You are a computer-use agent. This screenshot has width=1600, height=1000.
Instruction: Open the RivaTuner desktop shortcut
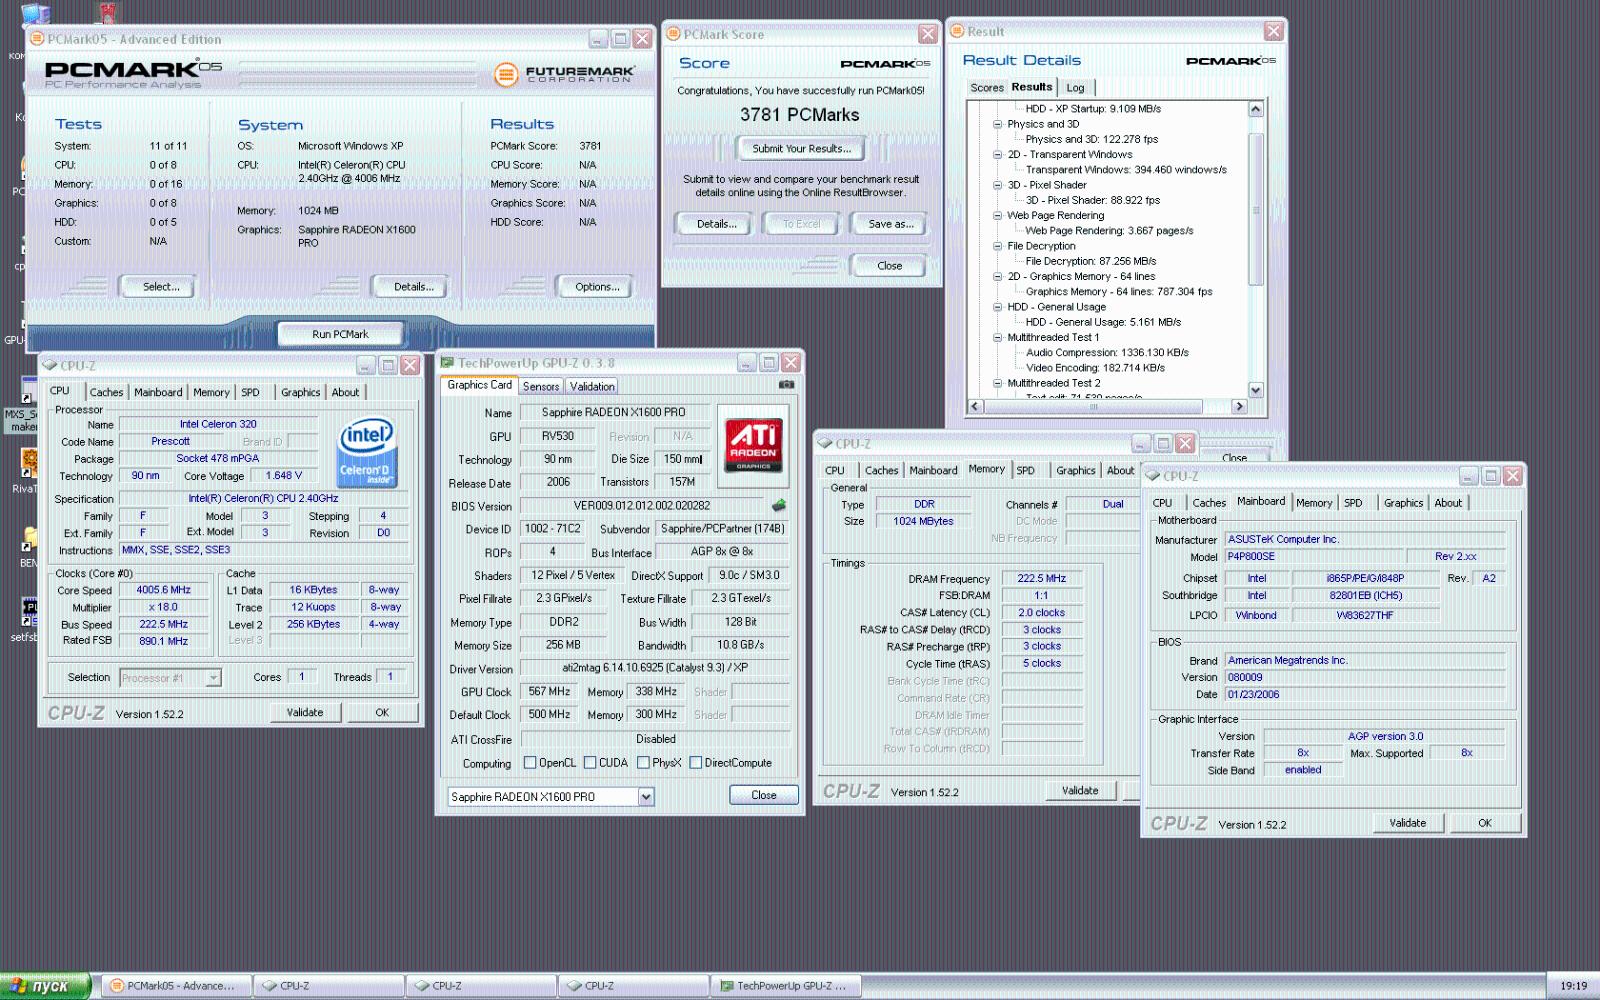[27, 470]
